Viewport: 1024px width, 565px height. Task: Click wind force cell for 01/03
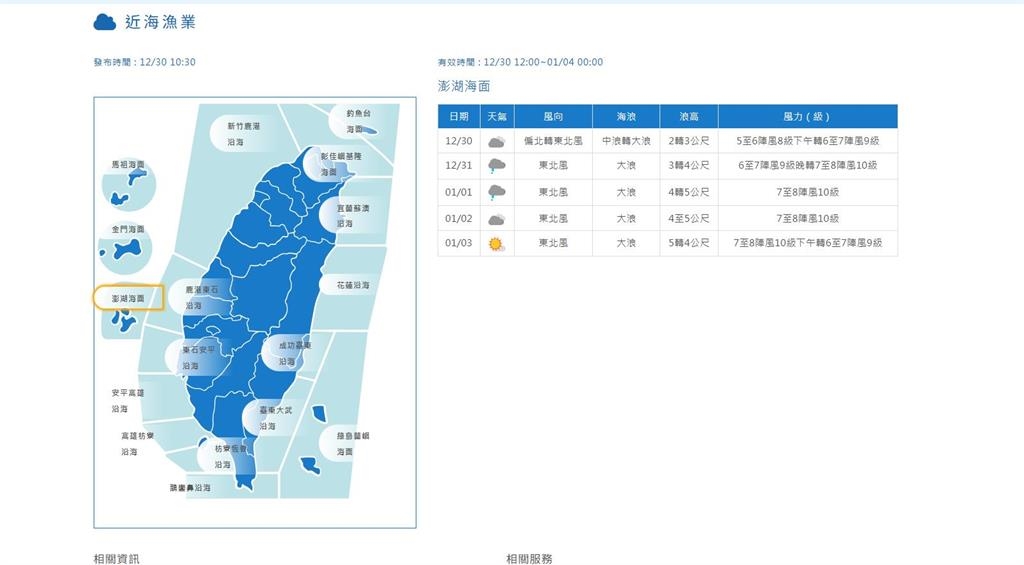807,243
